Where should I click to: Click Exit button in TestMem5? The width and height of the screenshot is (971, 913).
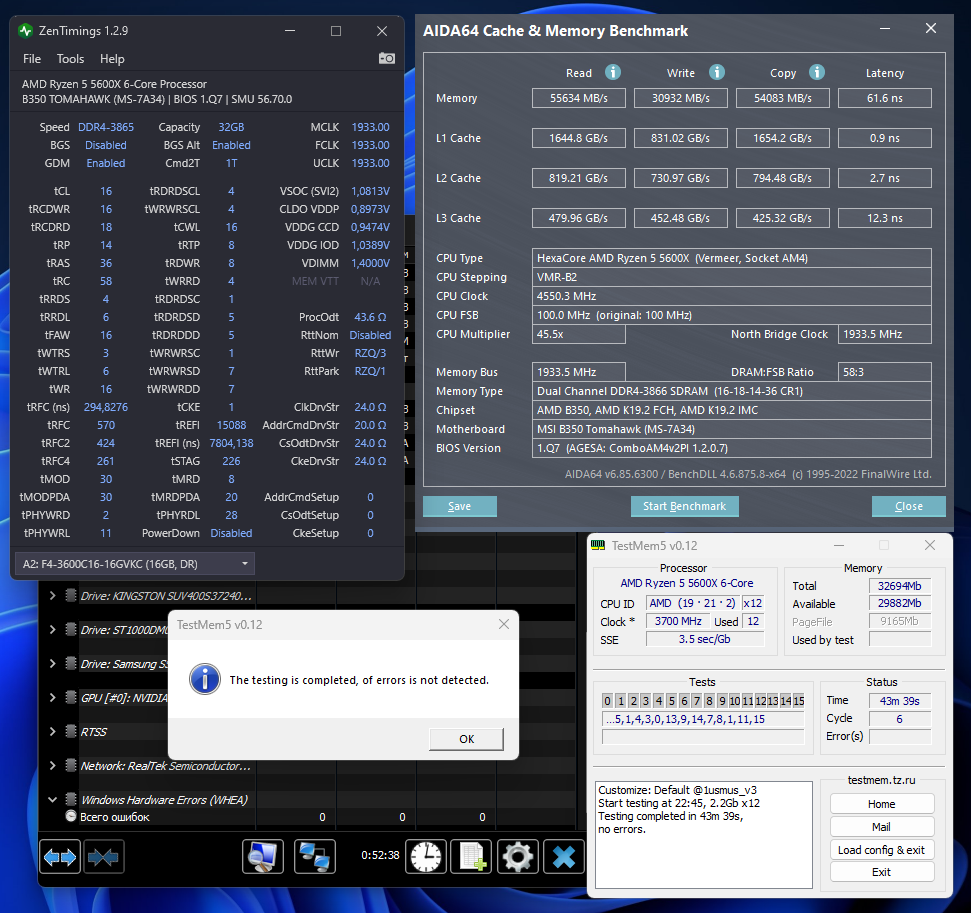(882, 872)
